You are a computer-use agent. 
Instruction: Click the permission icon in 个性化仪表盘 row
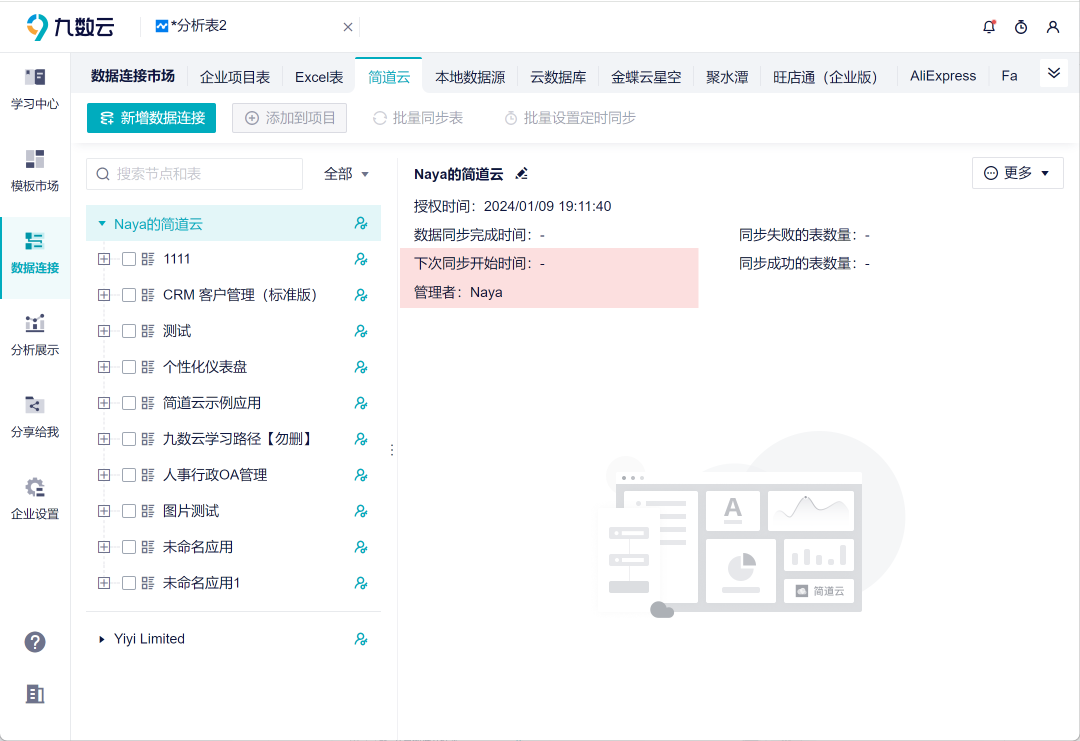click(361, 367)
